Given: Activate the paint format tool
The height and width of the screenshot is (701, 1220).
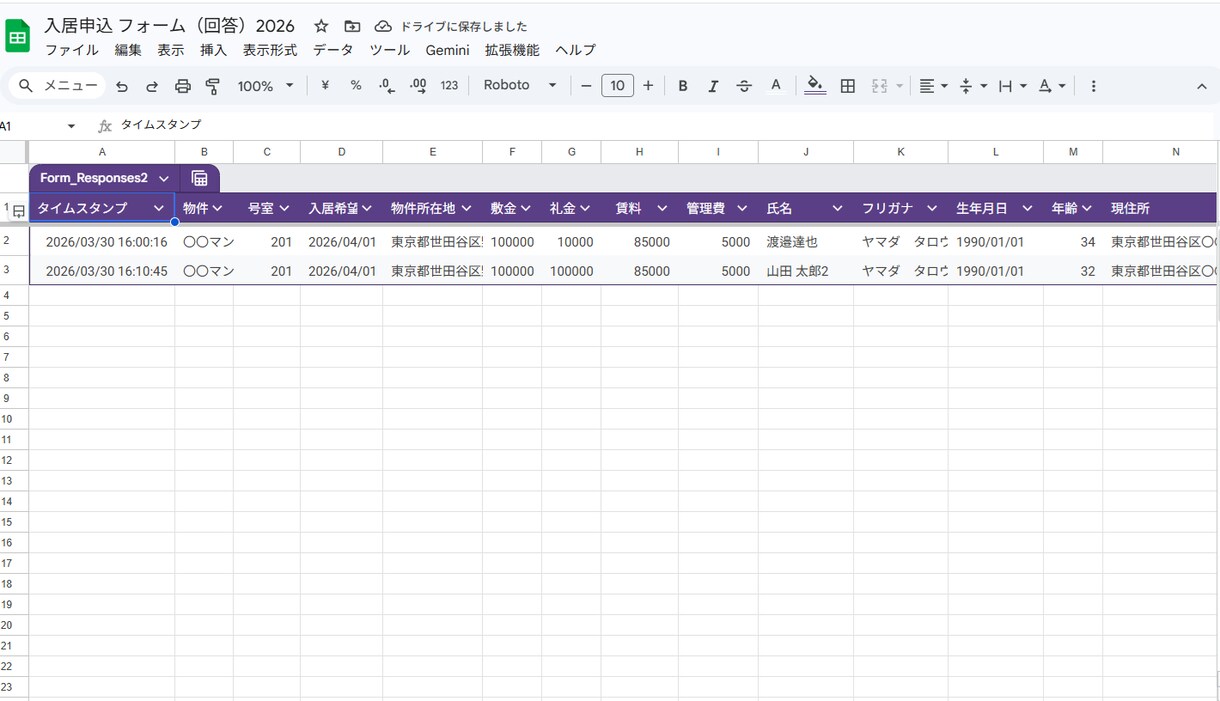Looking at the screenshot, I should coord(212,86).
